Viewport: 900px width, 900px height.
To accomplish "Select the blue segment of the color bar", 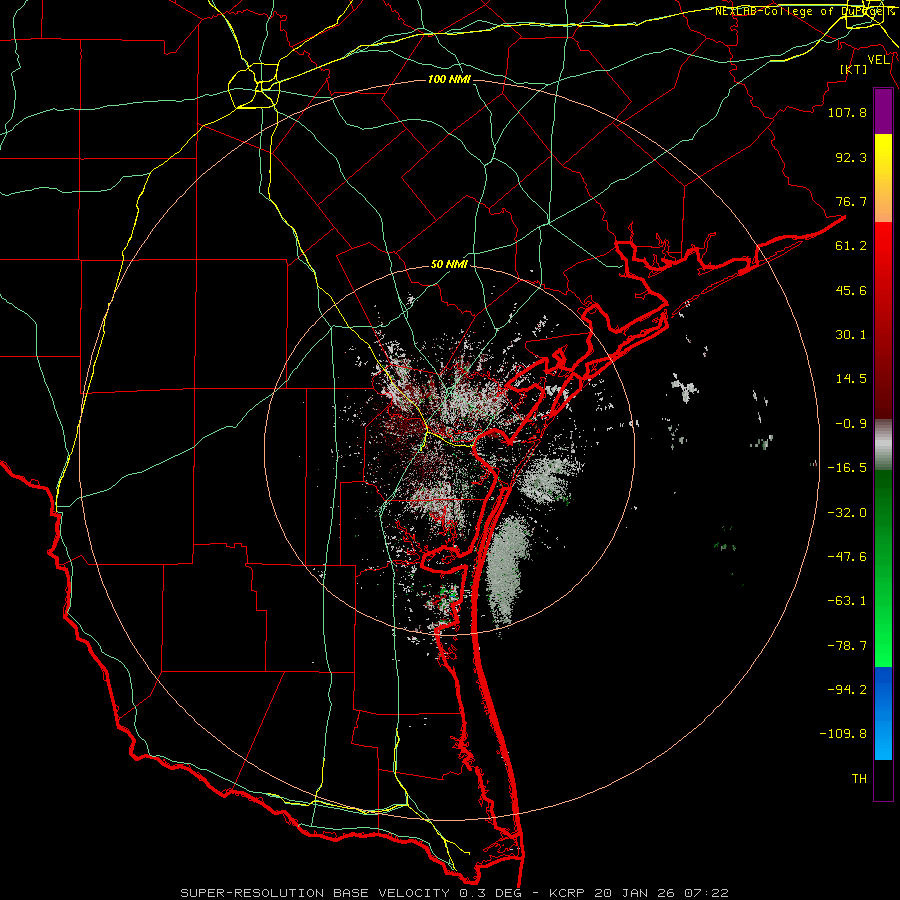I will (x=883, y=713).
